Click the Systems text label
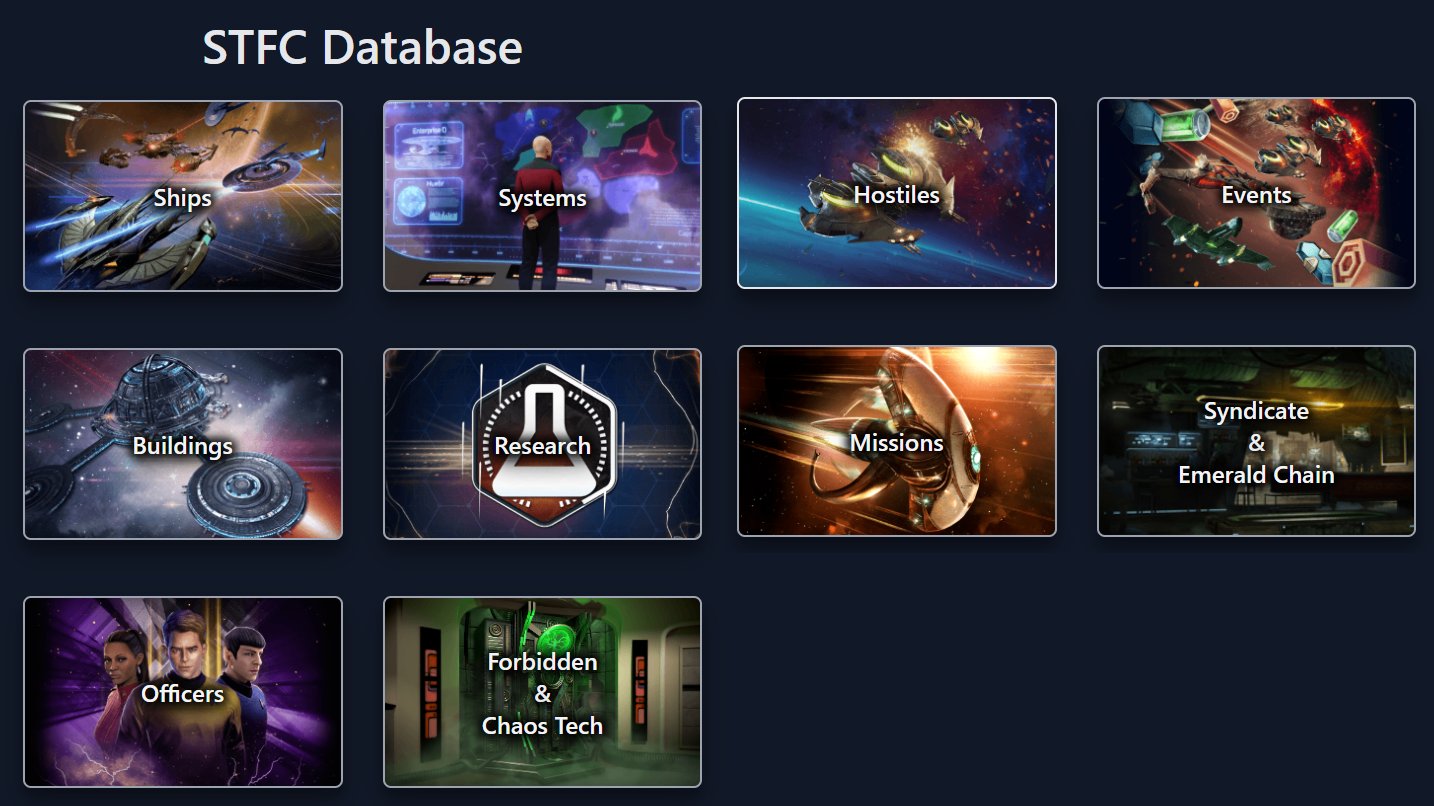This screenshot has width=1434, height=806. (x=542, y=199)
